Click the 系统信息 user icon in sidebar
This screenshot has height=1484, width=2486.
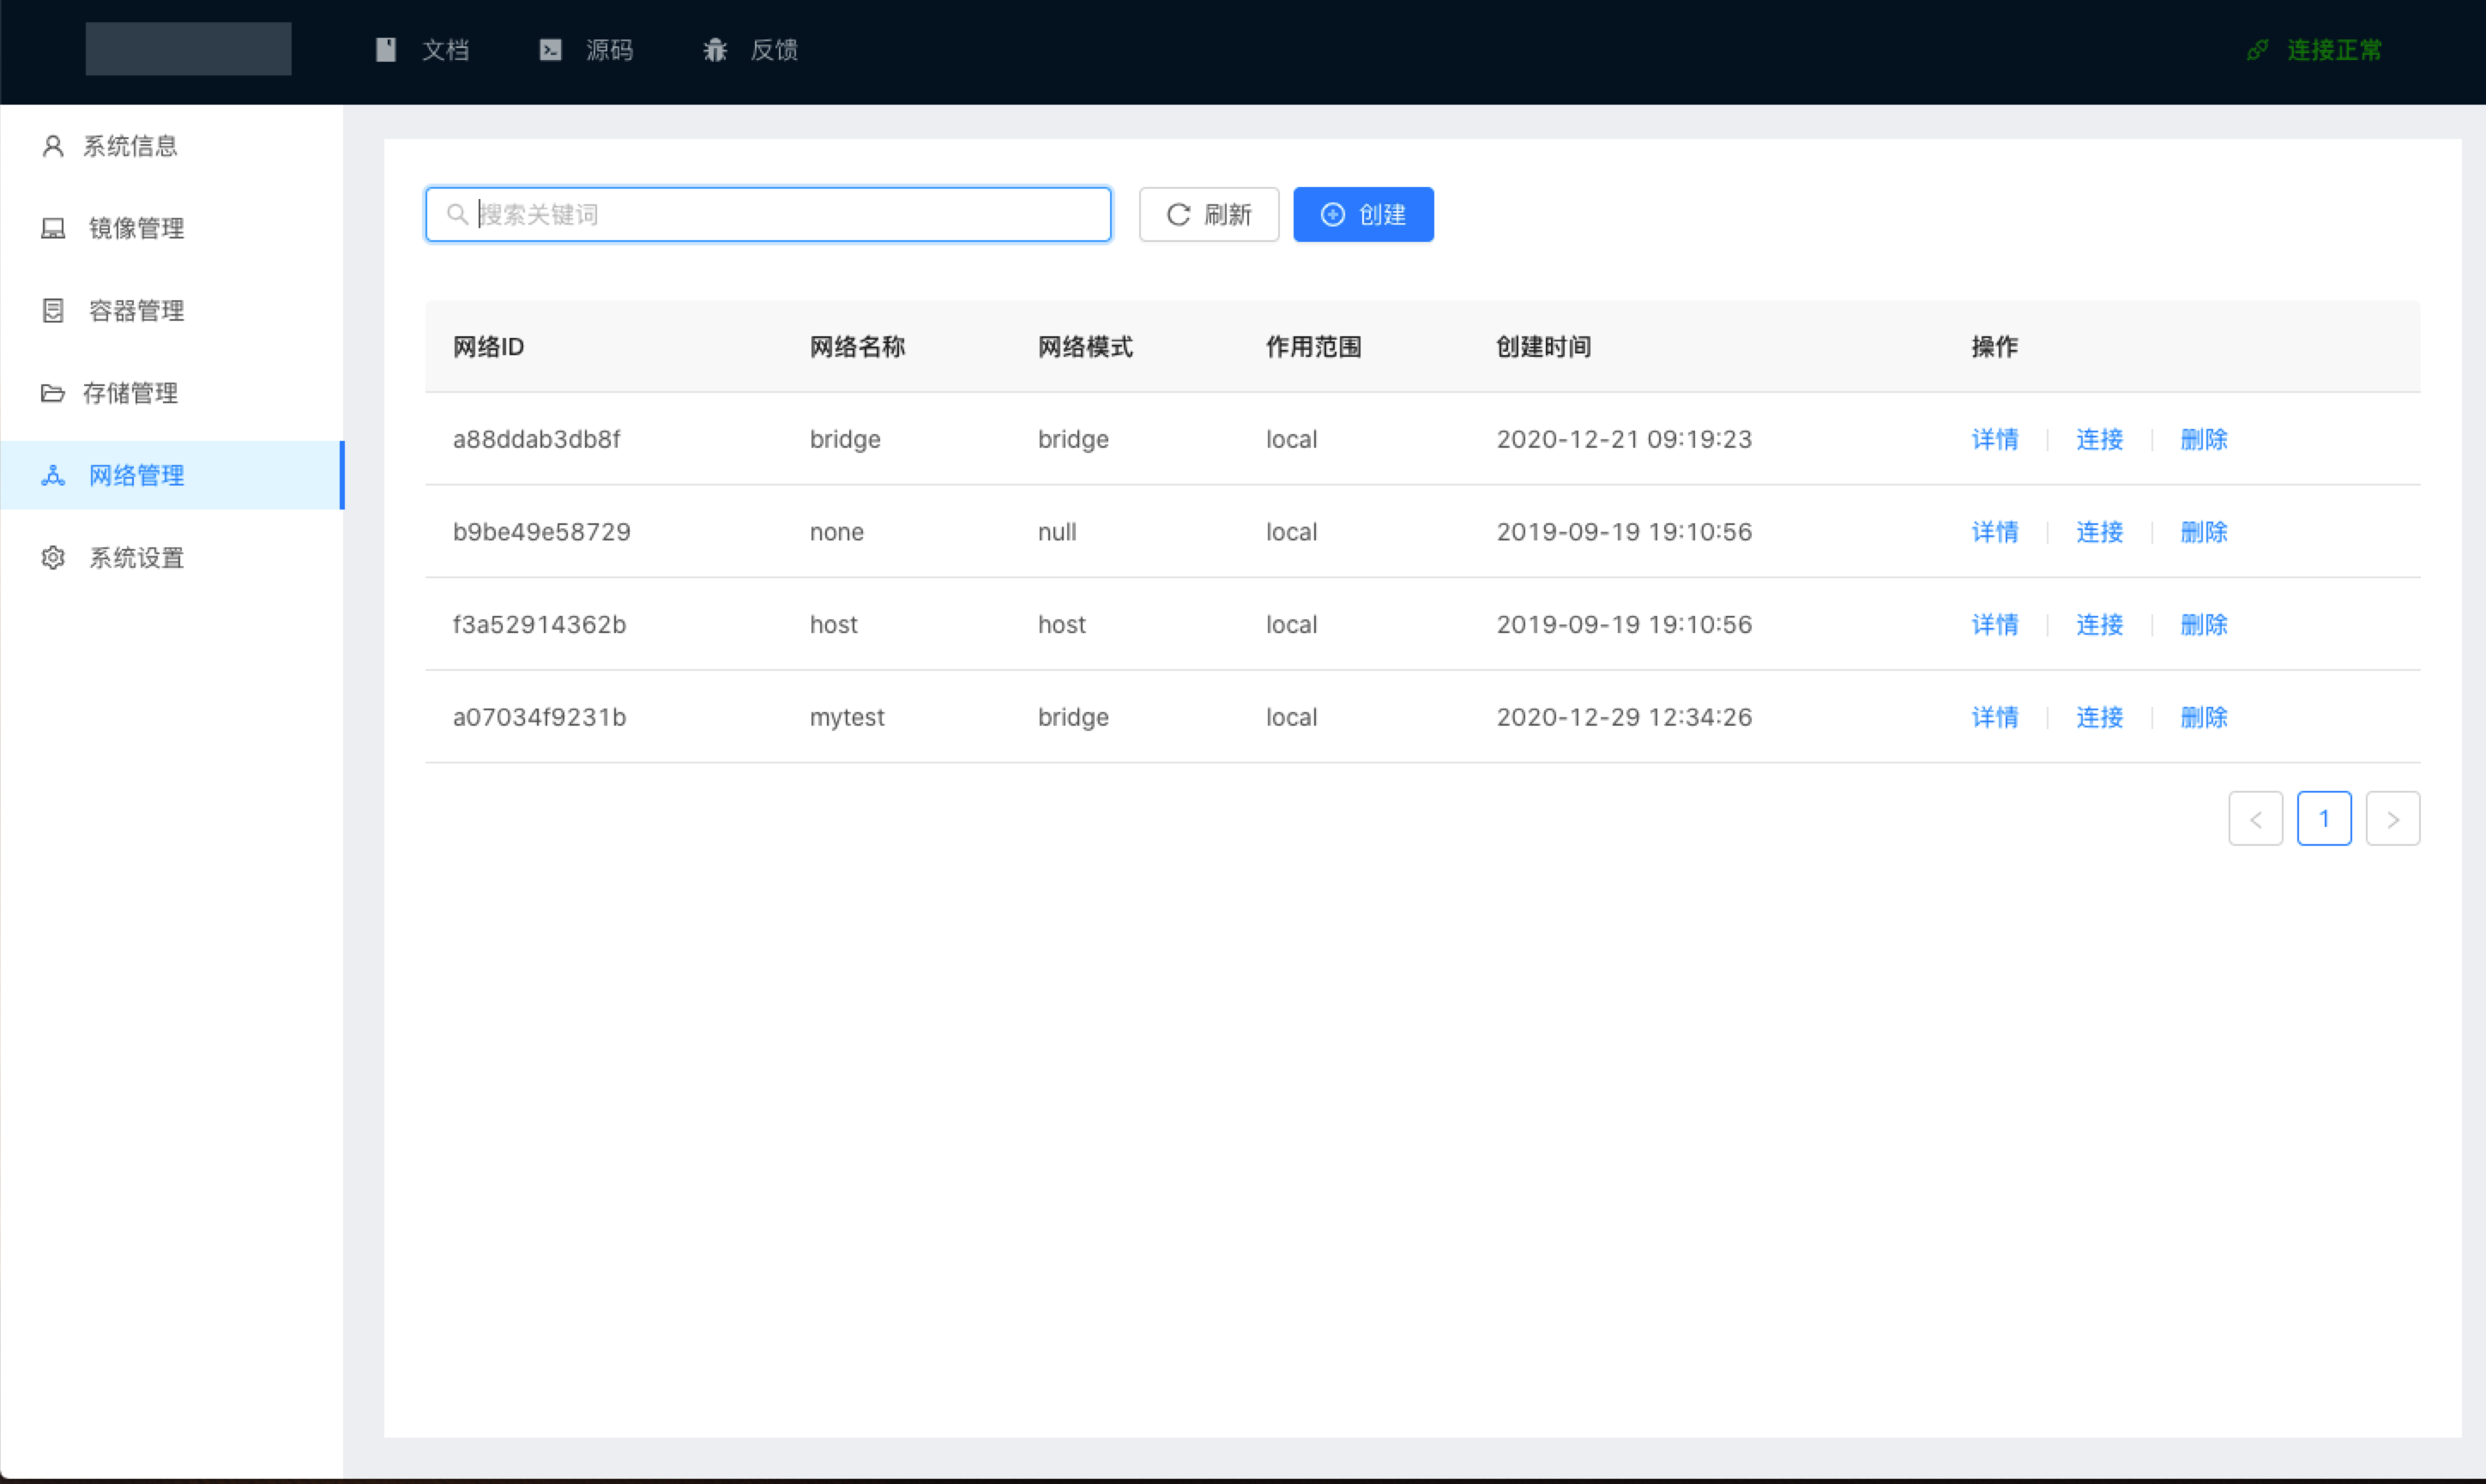point(53,146)
